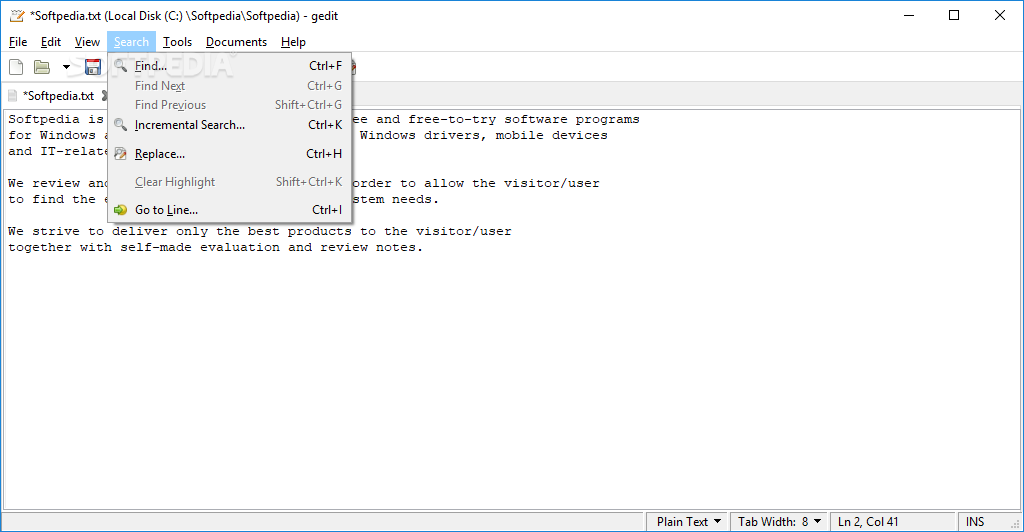Image resolution: width=1024 pixels, height=532 pixels.
Task: Click the Go to Line green arrow icon
Action: pos(120,210)
